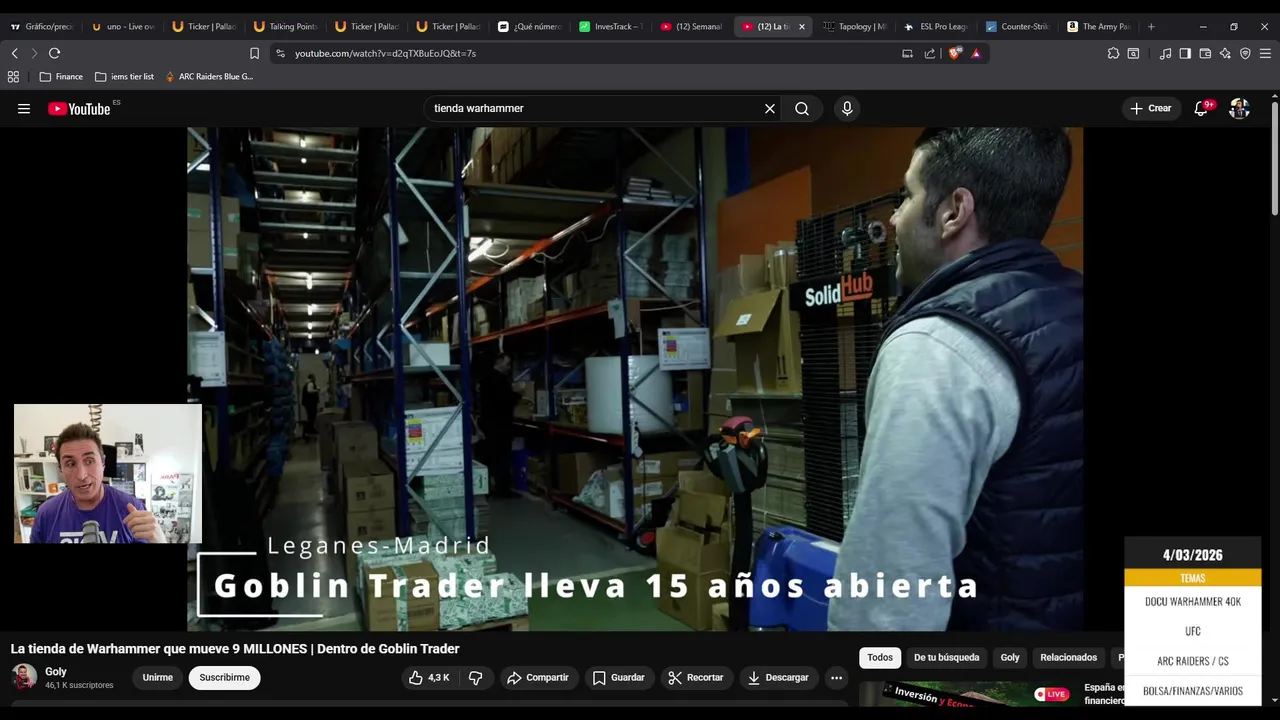Select the Relacionados filter chip
This screenshot has height=720, width=1280.
pos(1068,658)
